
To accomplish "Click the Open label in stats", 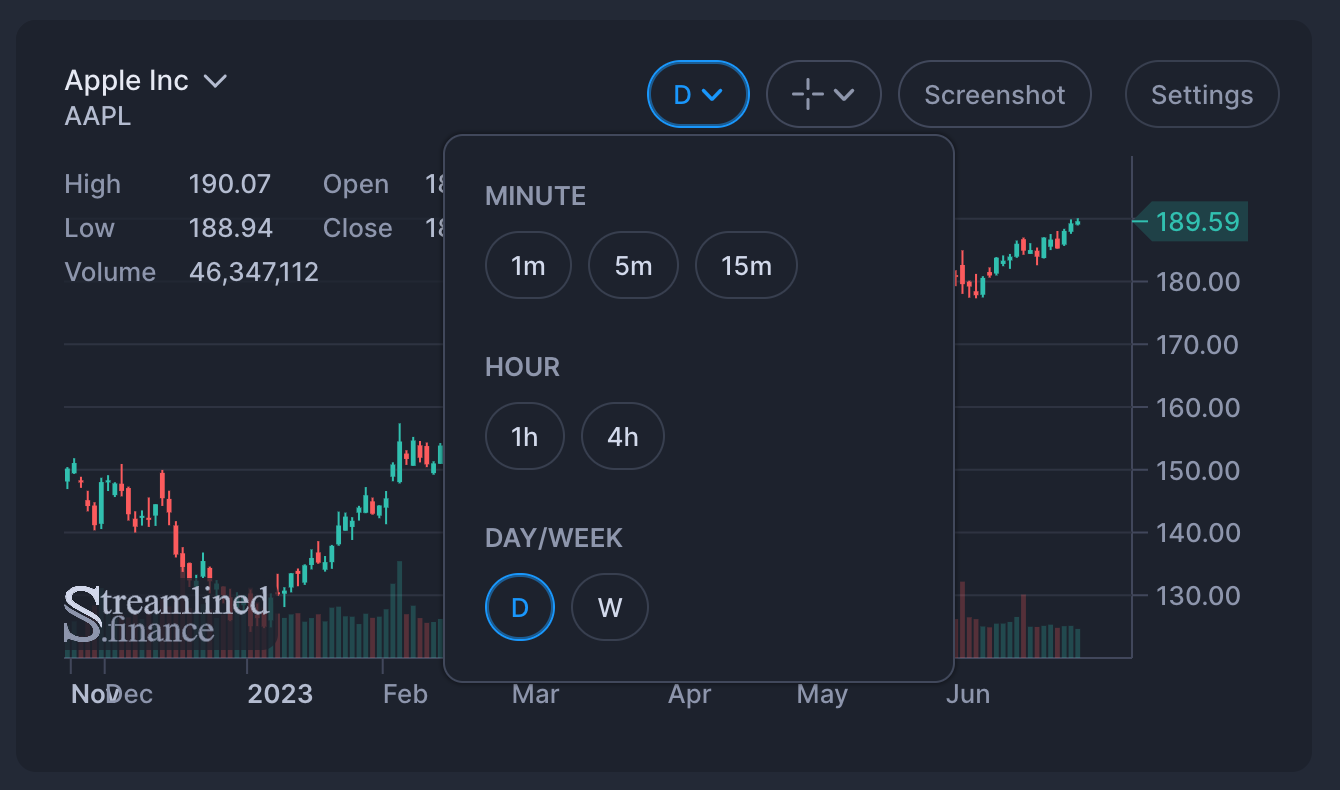I will 356,184.
